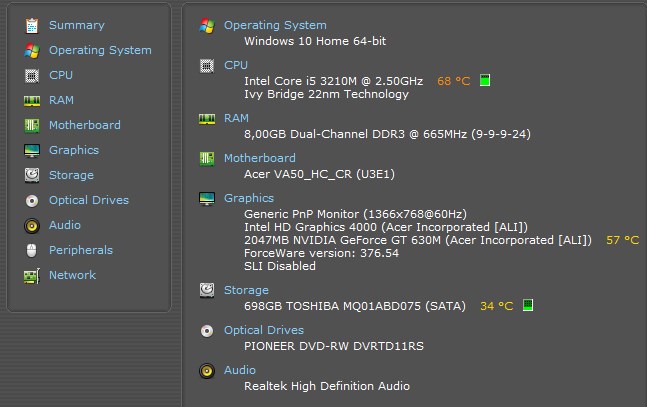
Task: Click the RAM stick icon in main panel
Action: tap(207, 119)
